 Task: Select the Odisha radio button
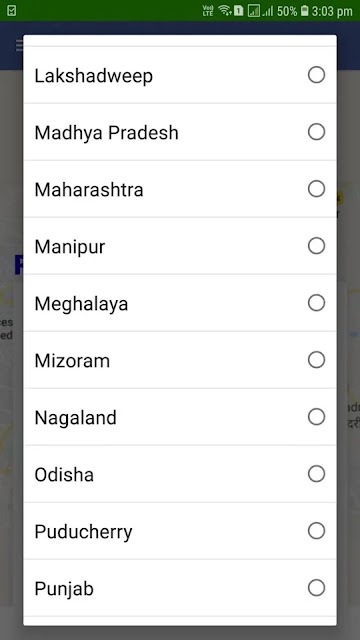316,474
